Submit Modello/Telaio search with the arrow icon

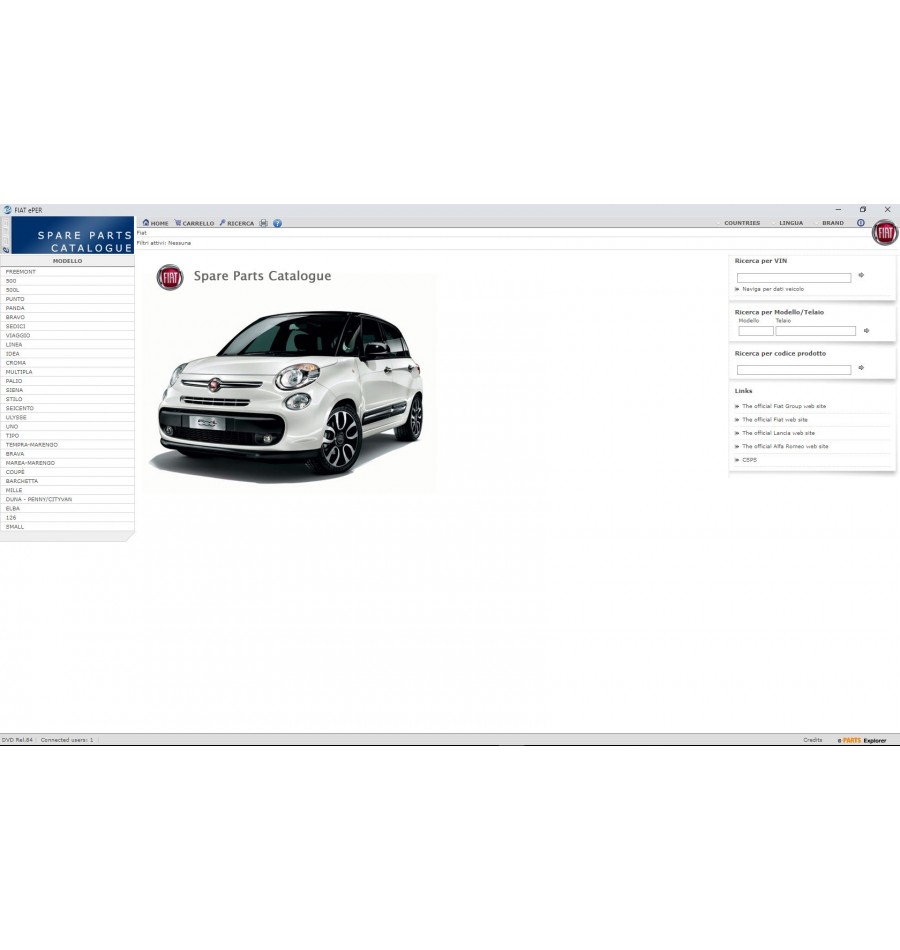(867, 331)
